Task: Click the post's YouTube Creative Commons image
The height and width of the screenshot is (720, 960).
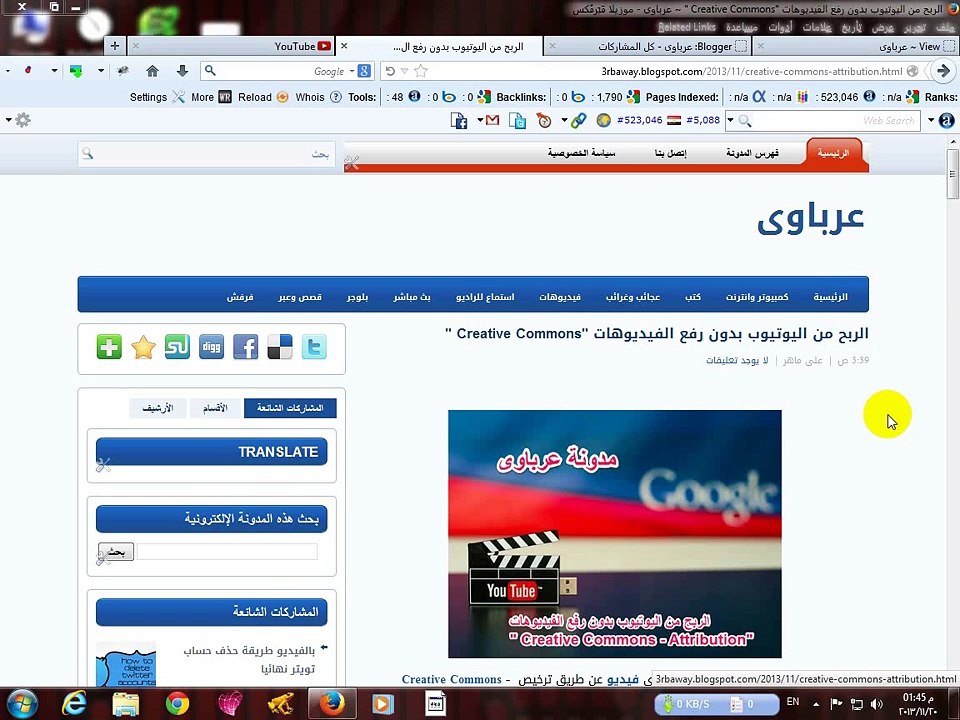Action: coord(615,534)
